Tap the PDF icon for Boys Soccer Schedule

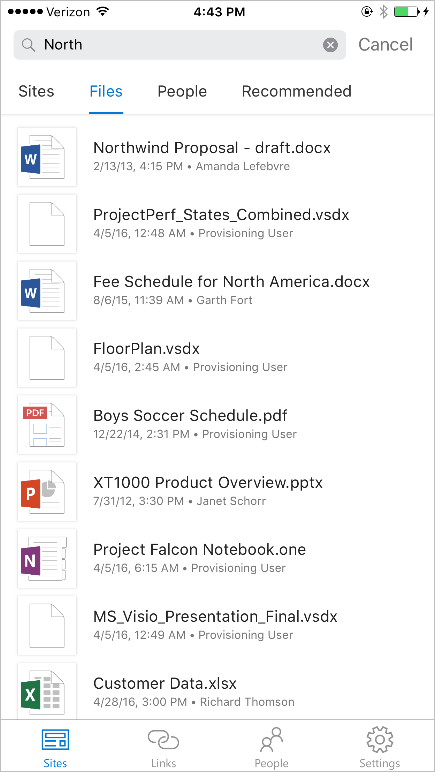tap(47, 425)
